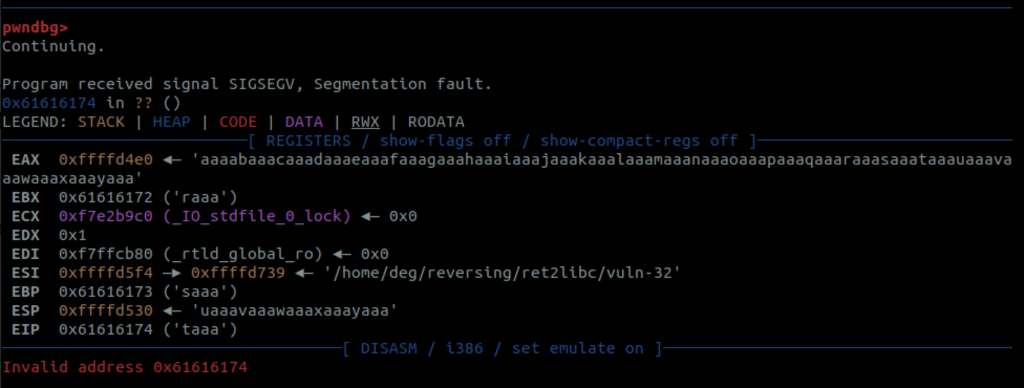Click the ESP address 0xffffd530
The height and width of the screenshot is (388, 1024).
click(x=106, y=311)
